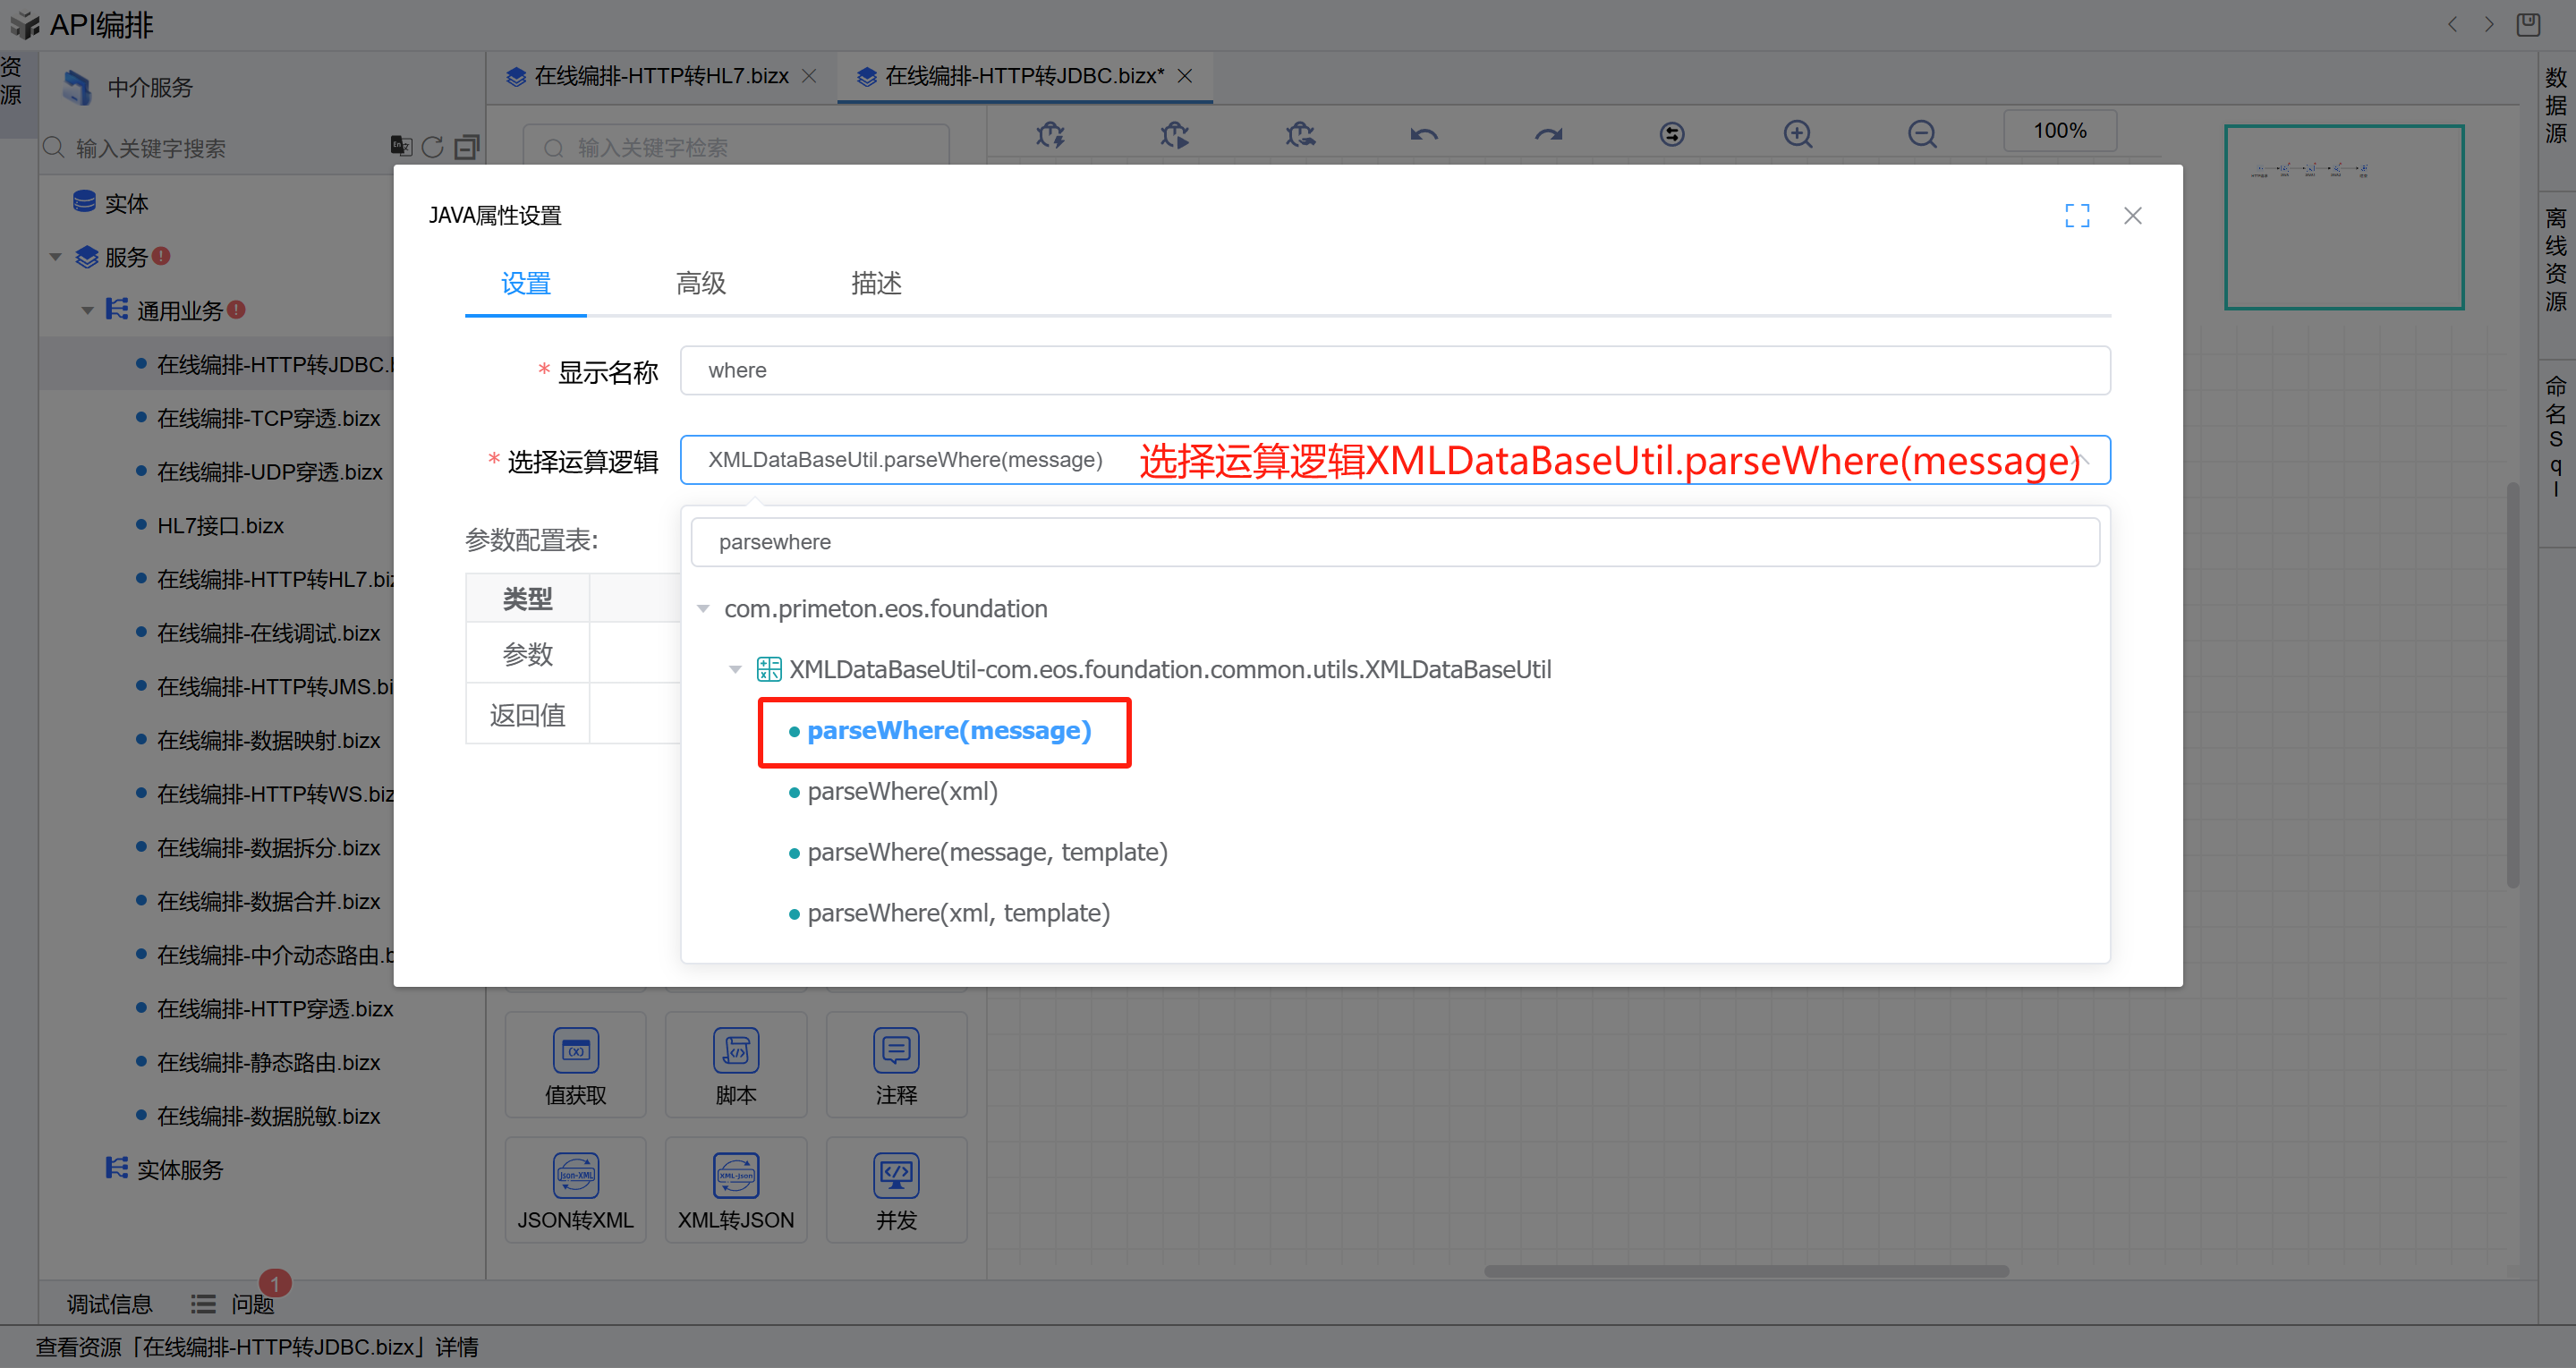Collapse the XMLDataBaseUtil class node
Screen dimensions: 2576x1368
[735, 669]
